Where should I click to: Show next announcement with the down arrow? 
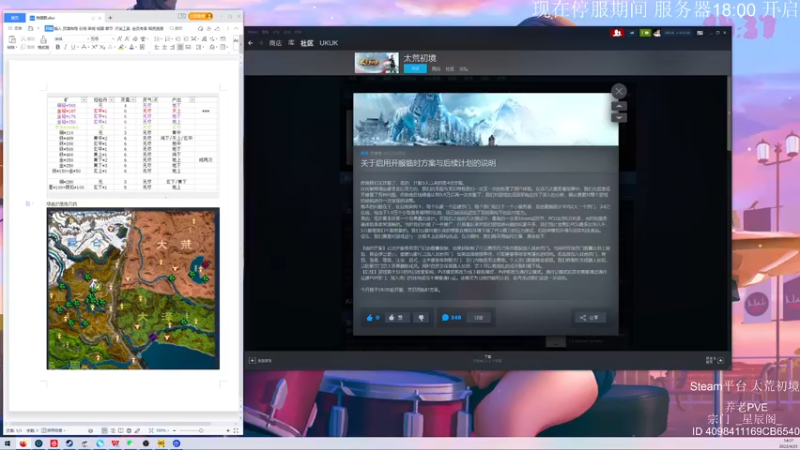[618, 117]
